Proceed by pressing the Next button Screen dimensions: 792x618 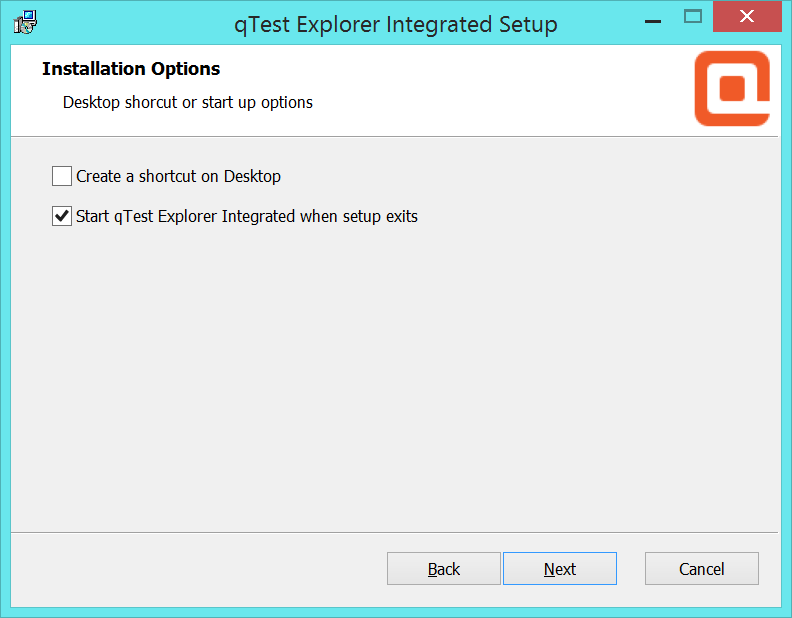pos(559,569)
